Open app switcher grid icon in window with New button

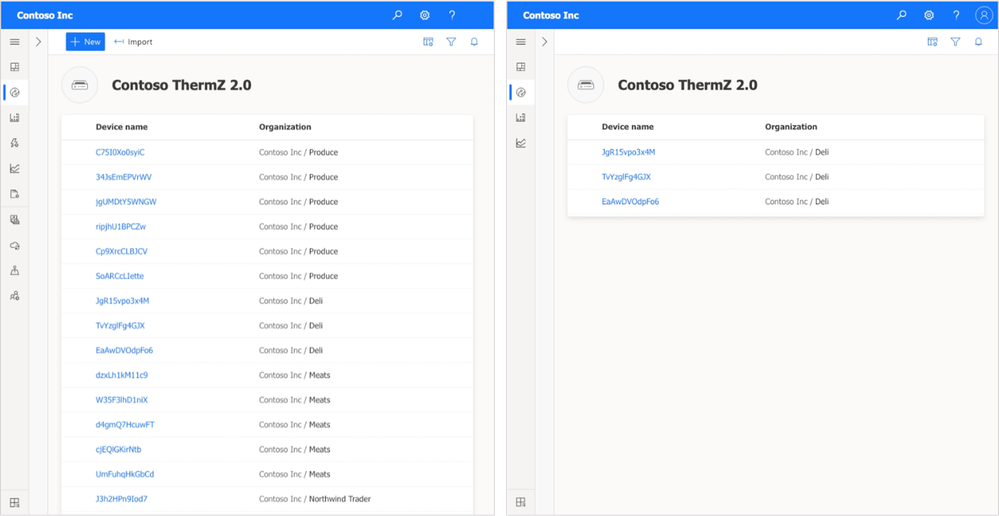(x=15, y=502)
